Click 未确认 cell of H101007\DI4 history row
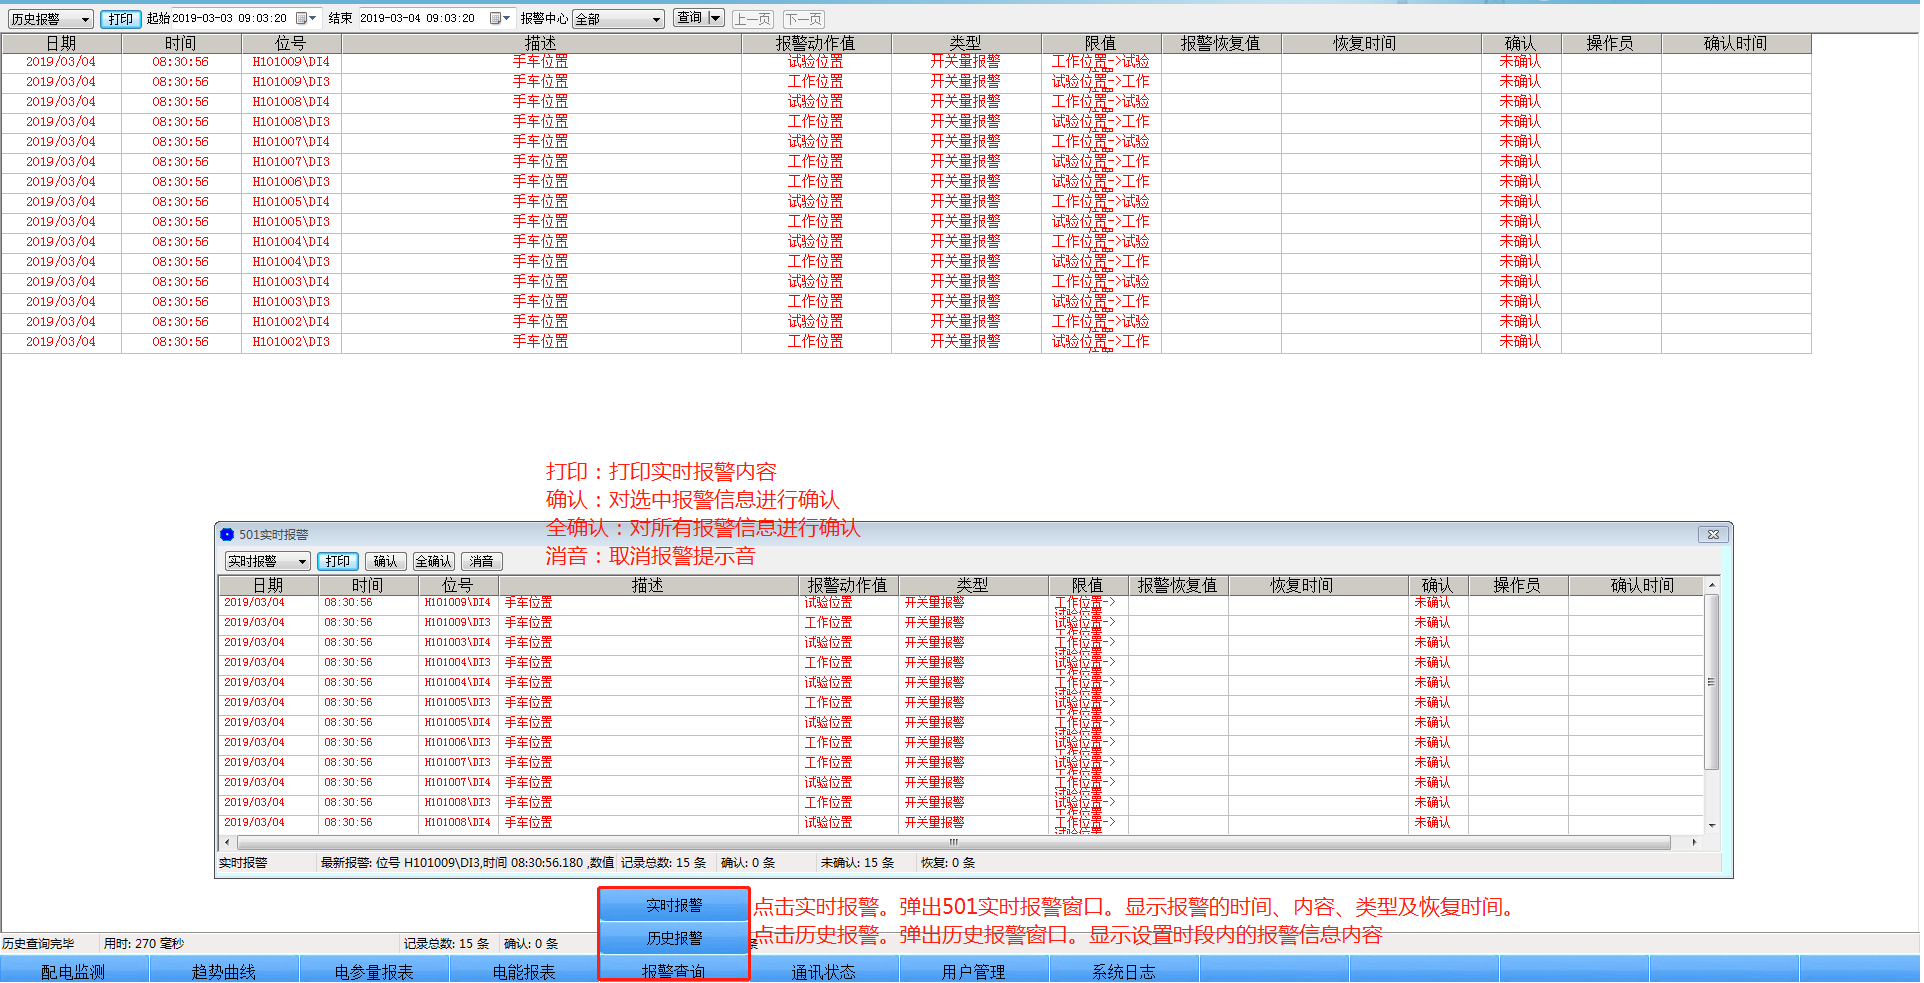 pyautogui.click(x=1520, y=142)
